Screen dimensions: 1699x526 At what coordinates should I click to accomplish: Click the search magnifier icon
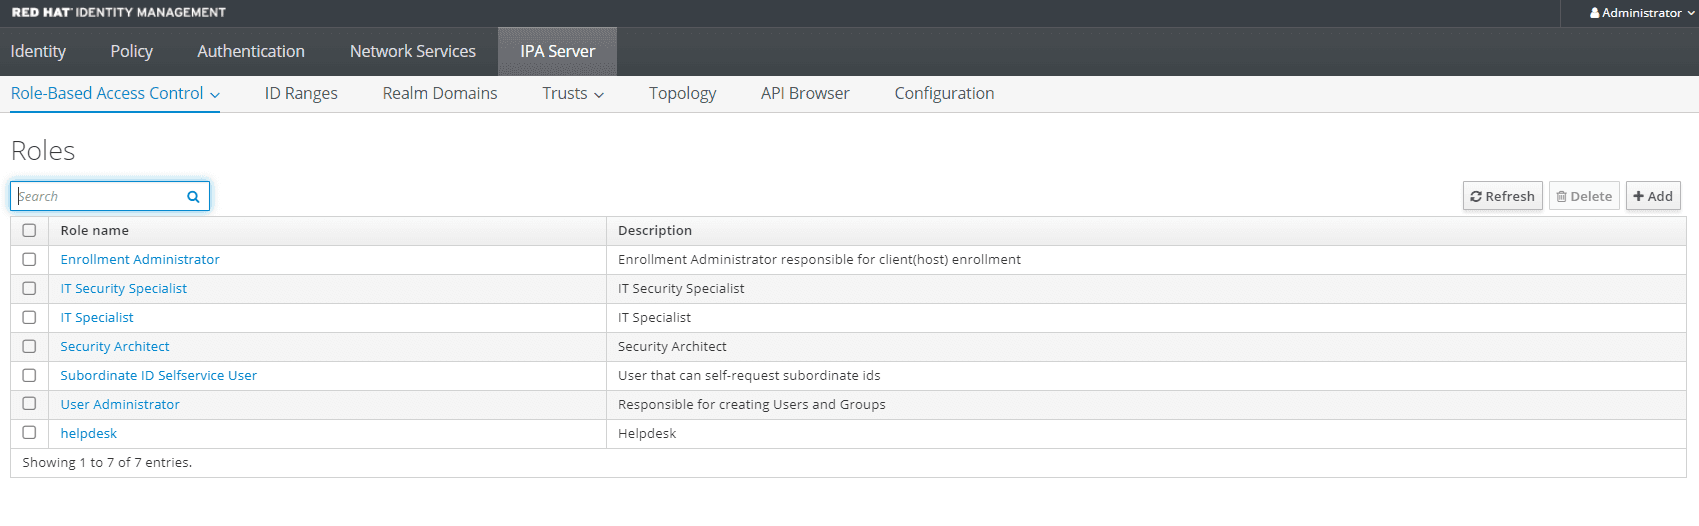(x=193, y=197)
